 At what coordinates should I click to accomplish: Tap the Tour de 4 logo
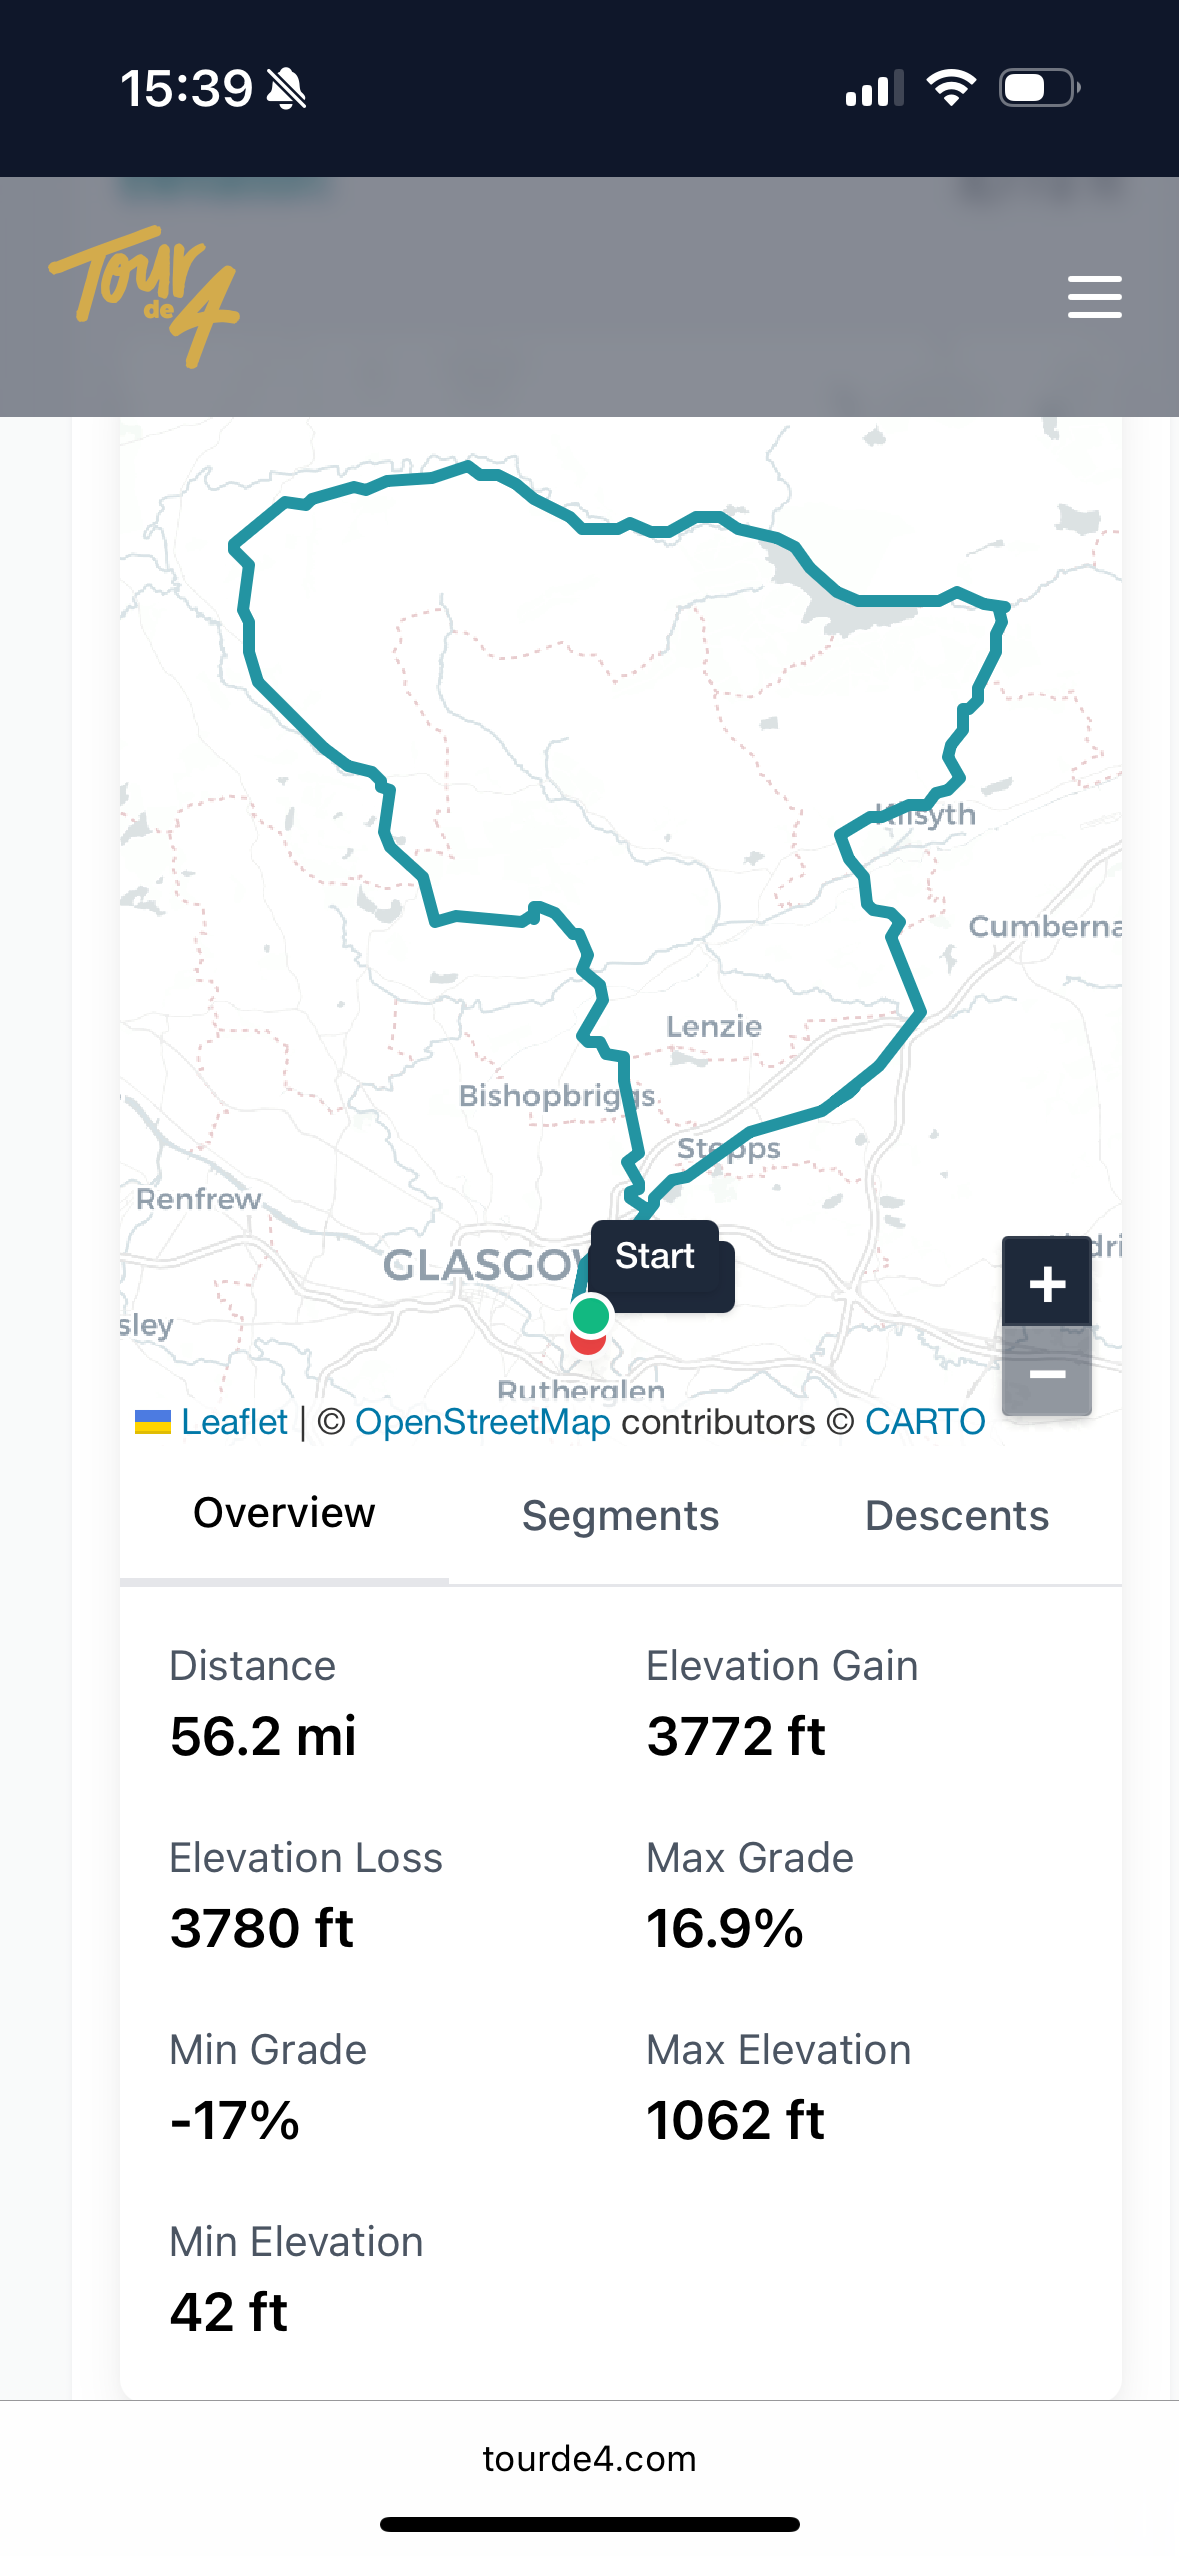[144, 295]
